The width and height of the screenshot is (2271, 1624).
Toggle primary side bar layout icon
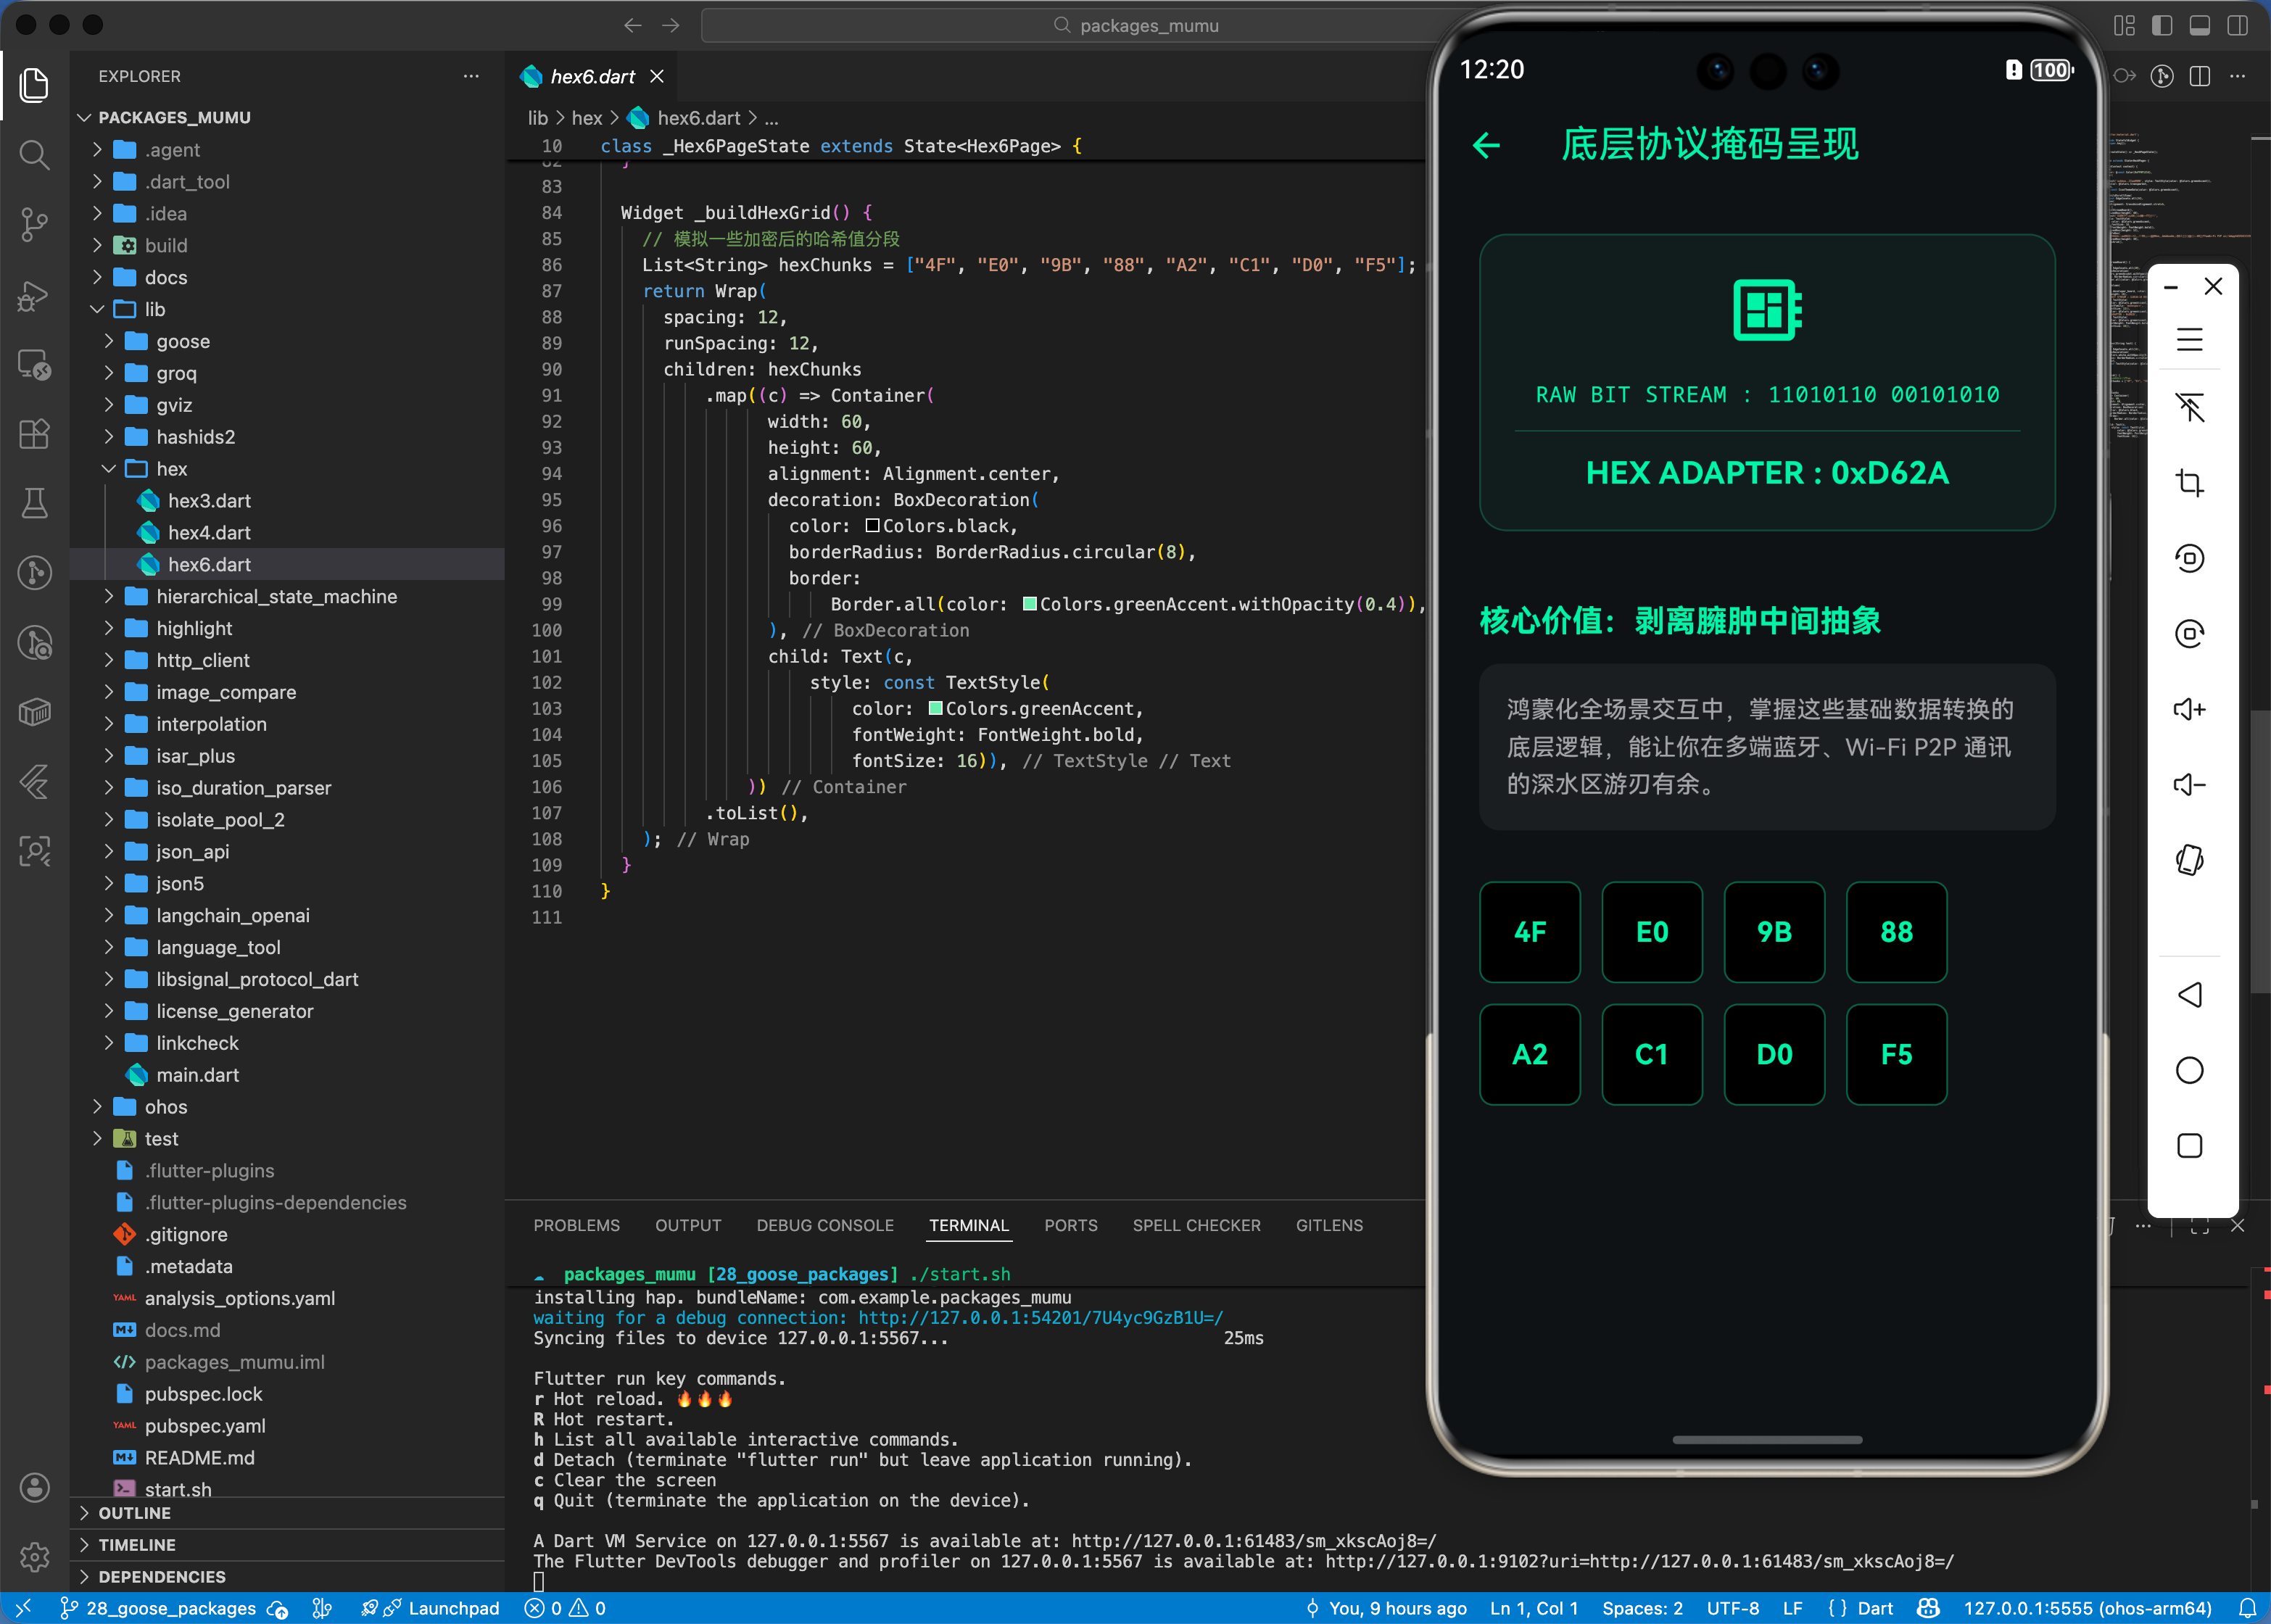tap(2162, 25)
